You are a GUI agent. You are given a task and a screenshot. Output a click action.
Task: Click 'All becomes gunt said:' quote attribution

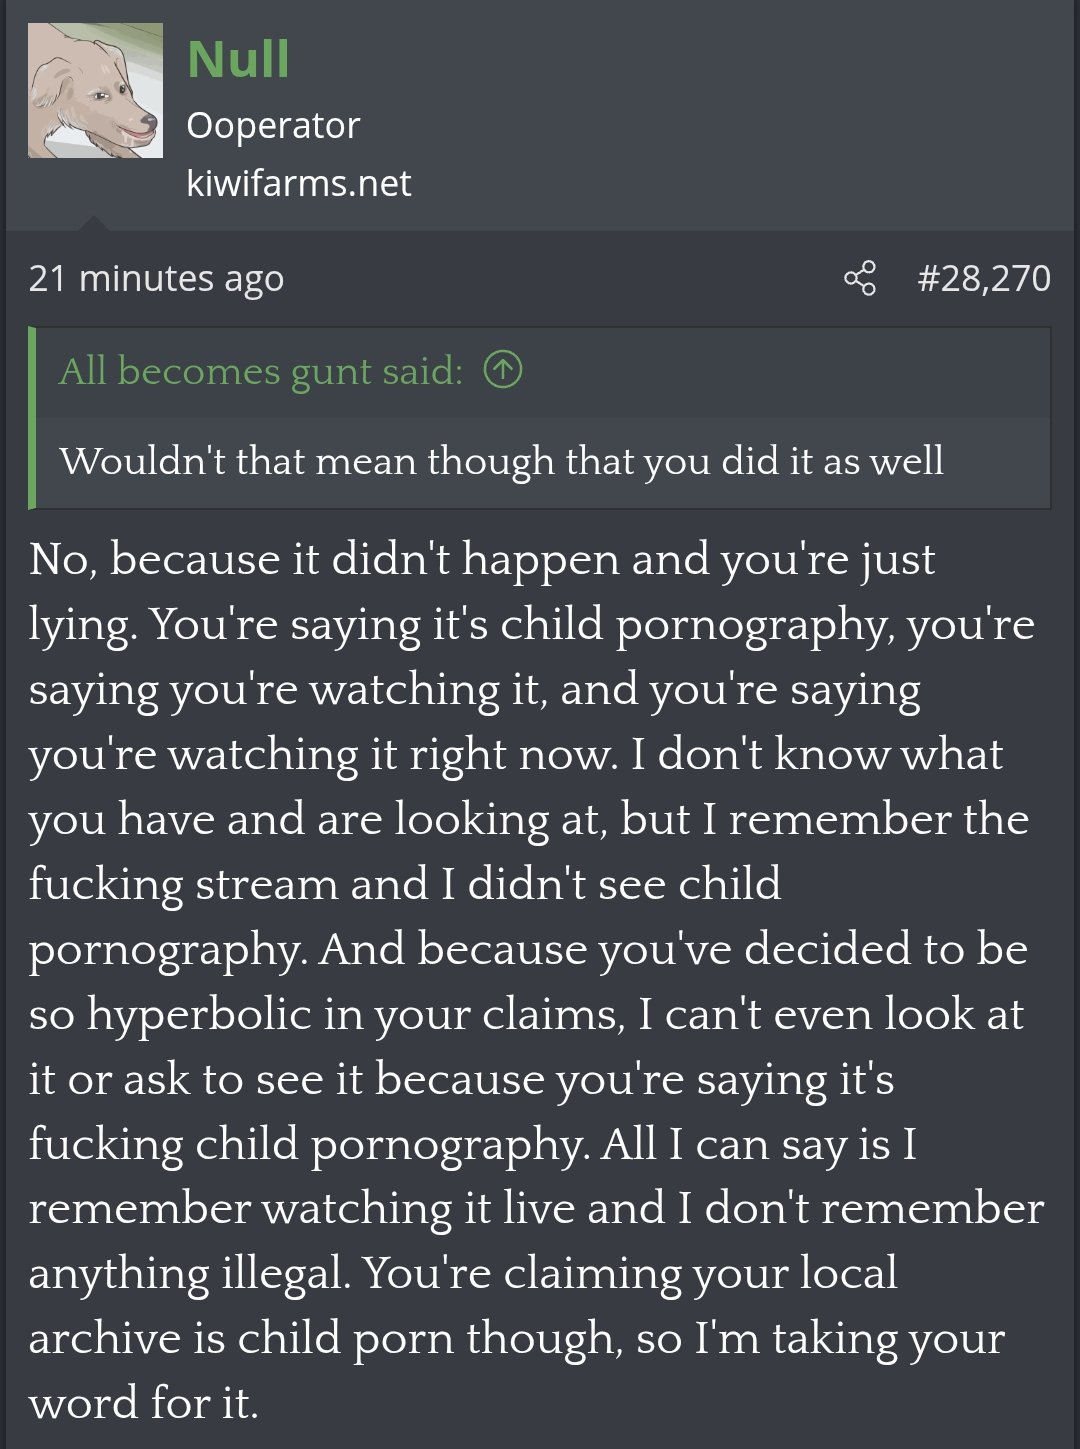click(261, 371)
